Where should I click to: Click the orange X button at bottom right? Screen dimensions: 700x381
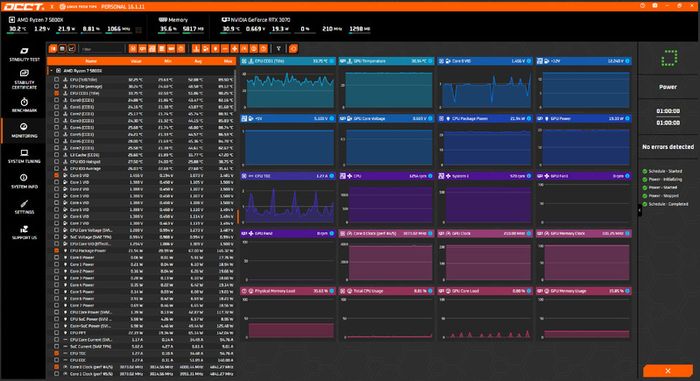tap(667, 371)
